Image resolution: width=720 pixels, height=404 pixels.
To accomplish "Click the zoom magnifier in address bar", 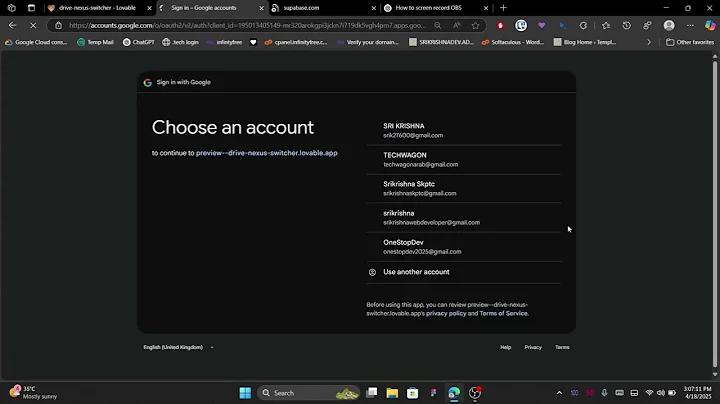I will pyautogui.click(x=438, y=26).
